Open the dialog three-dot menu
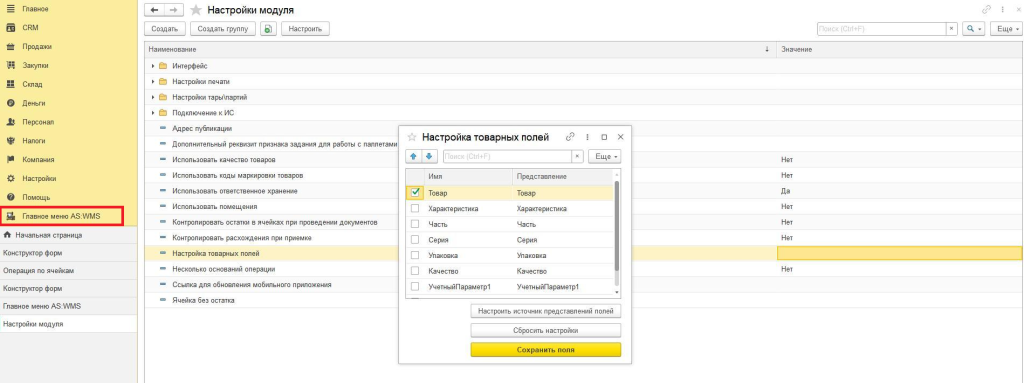 (x=588, y=137)
